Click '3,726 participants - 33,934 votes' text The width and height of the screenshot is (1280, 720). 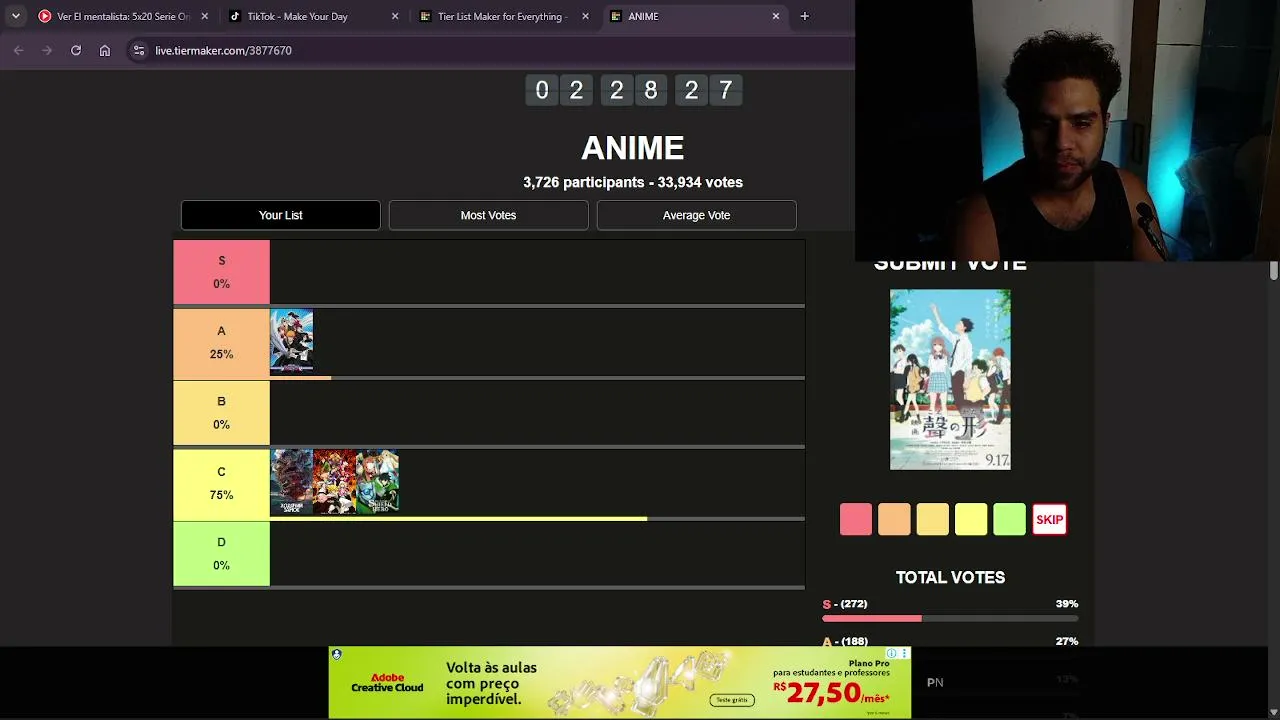point(633,182)
